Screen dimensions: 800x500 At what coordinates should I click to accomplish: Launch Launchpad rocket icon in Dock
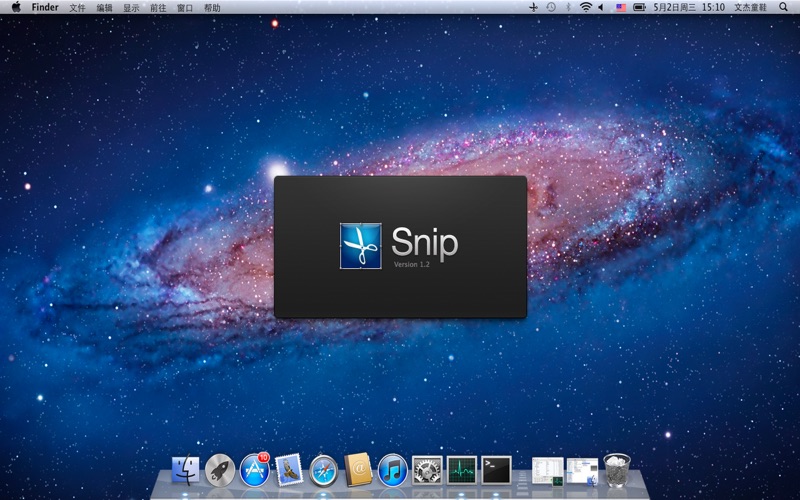(220, 470)
